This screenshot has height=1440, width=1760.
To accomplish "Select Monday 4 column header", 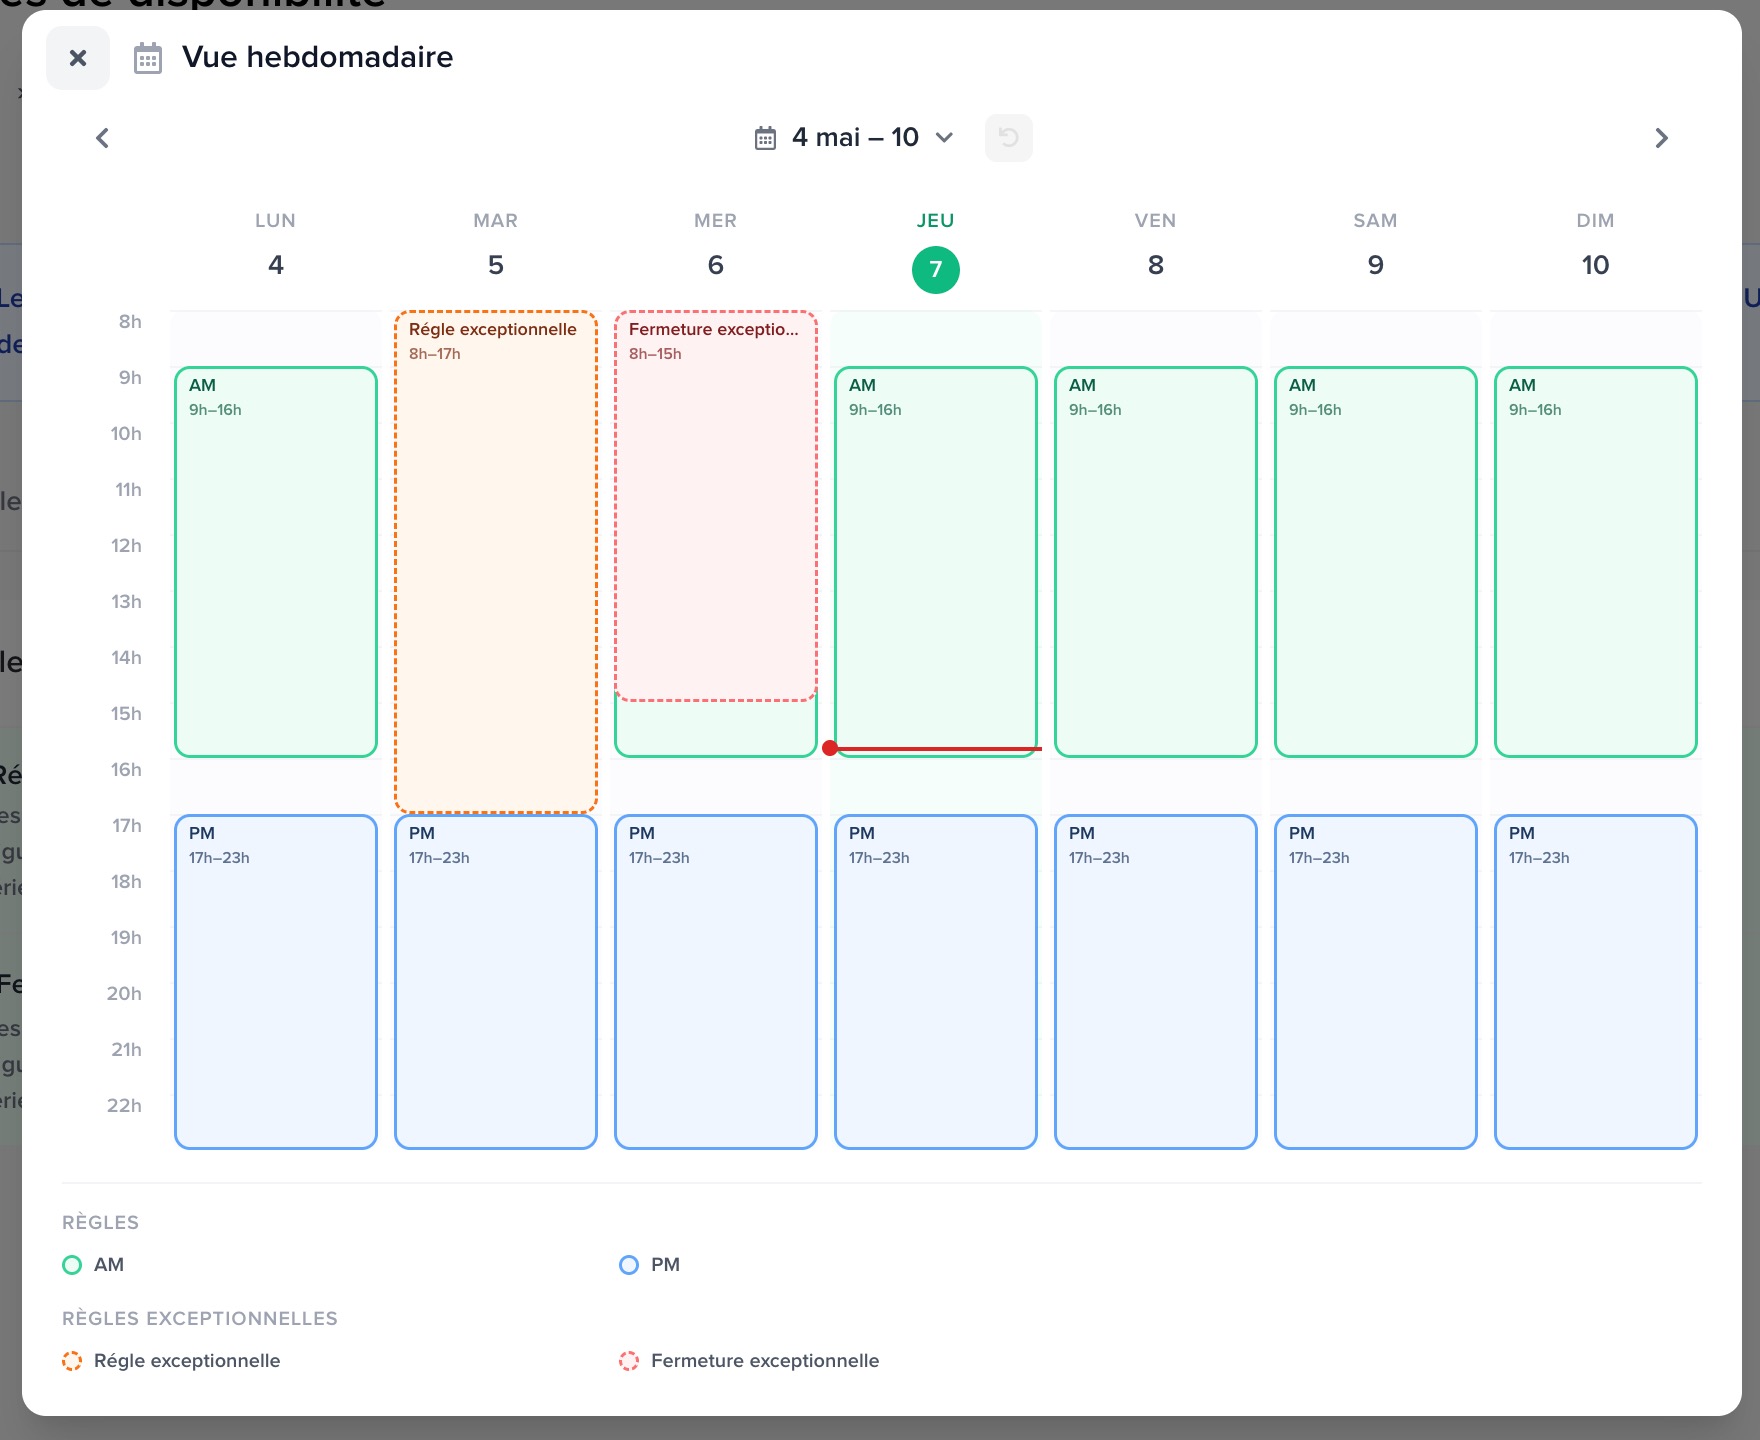I will (x=276, y=246).
